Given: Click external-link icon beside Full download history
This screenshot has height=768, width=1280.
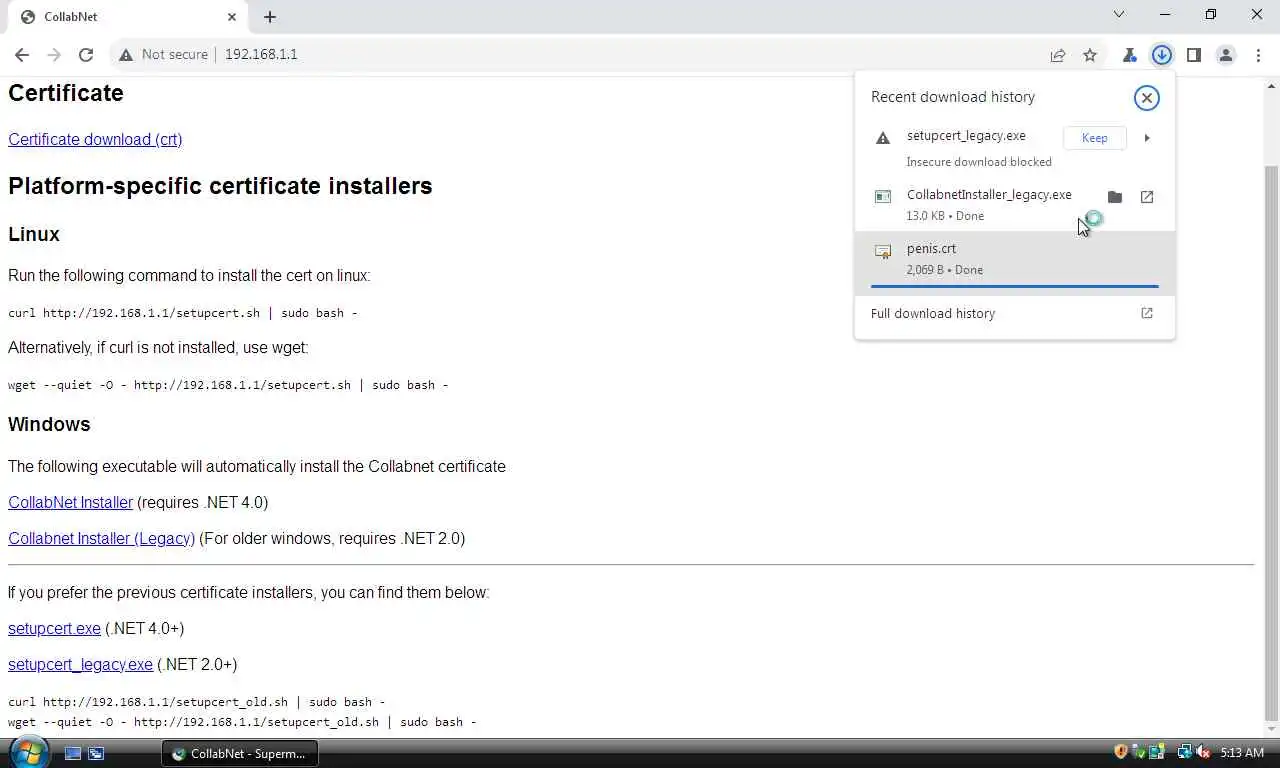Looking at the screenshot, I should click(x=1147, y=313).
